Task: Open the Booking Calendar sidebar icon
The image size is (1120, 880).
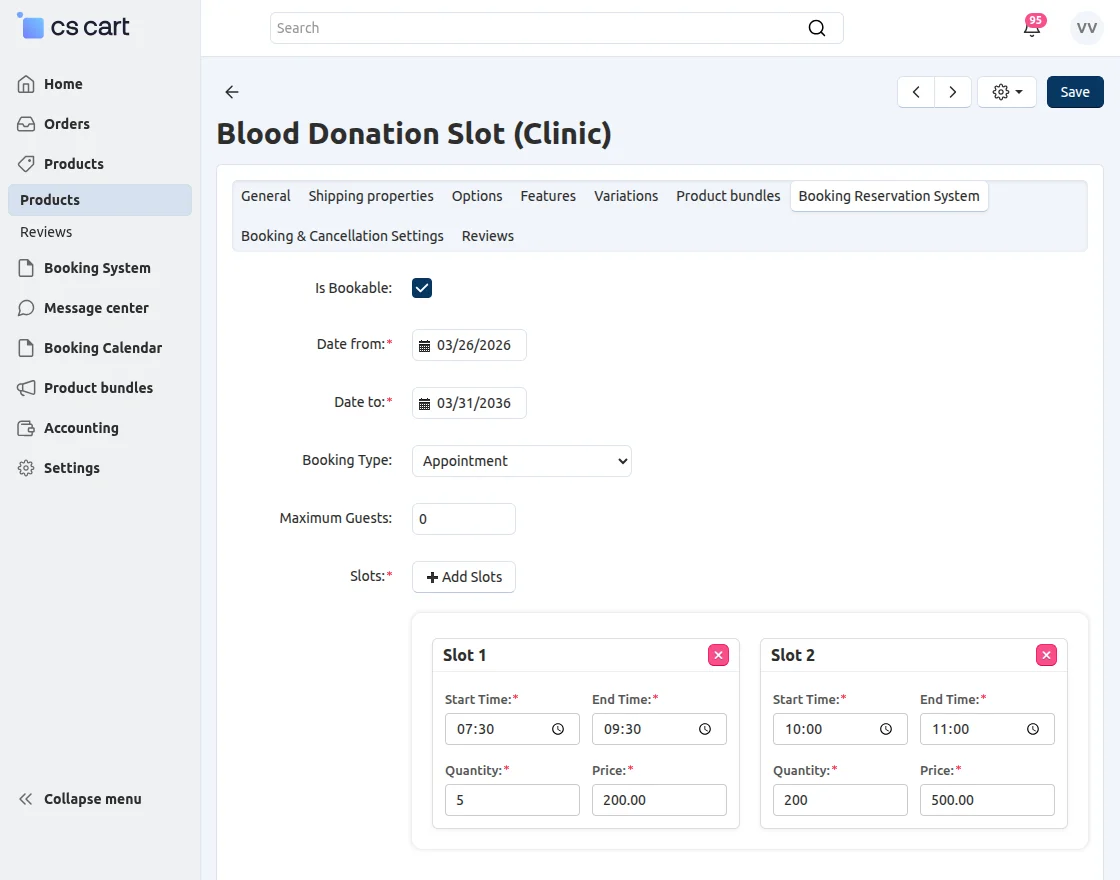Action: pyautogui.click(x=26, y=348)
